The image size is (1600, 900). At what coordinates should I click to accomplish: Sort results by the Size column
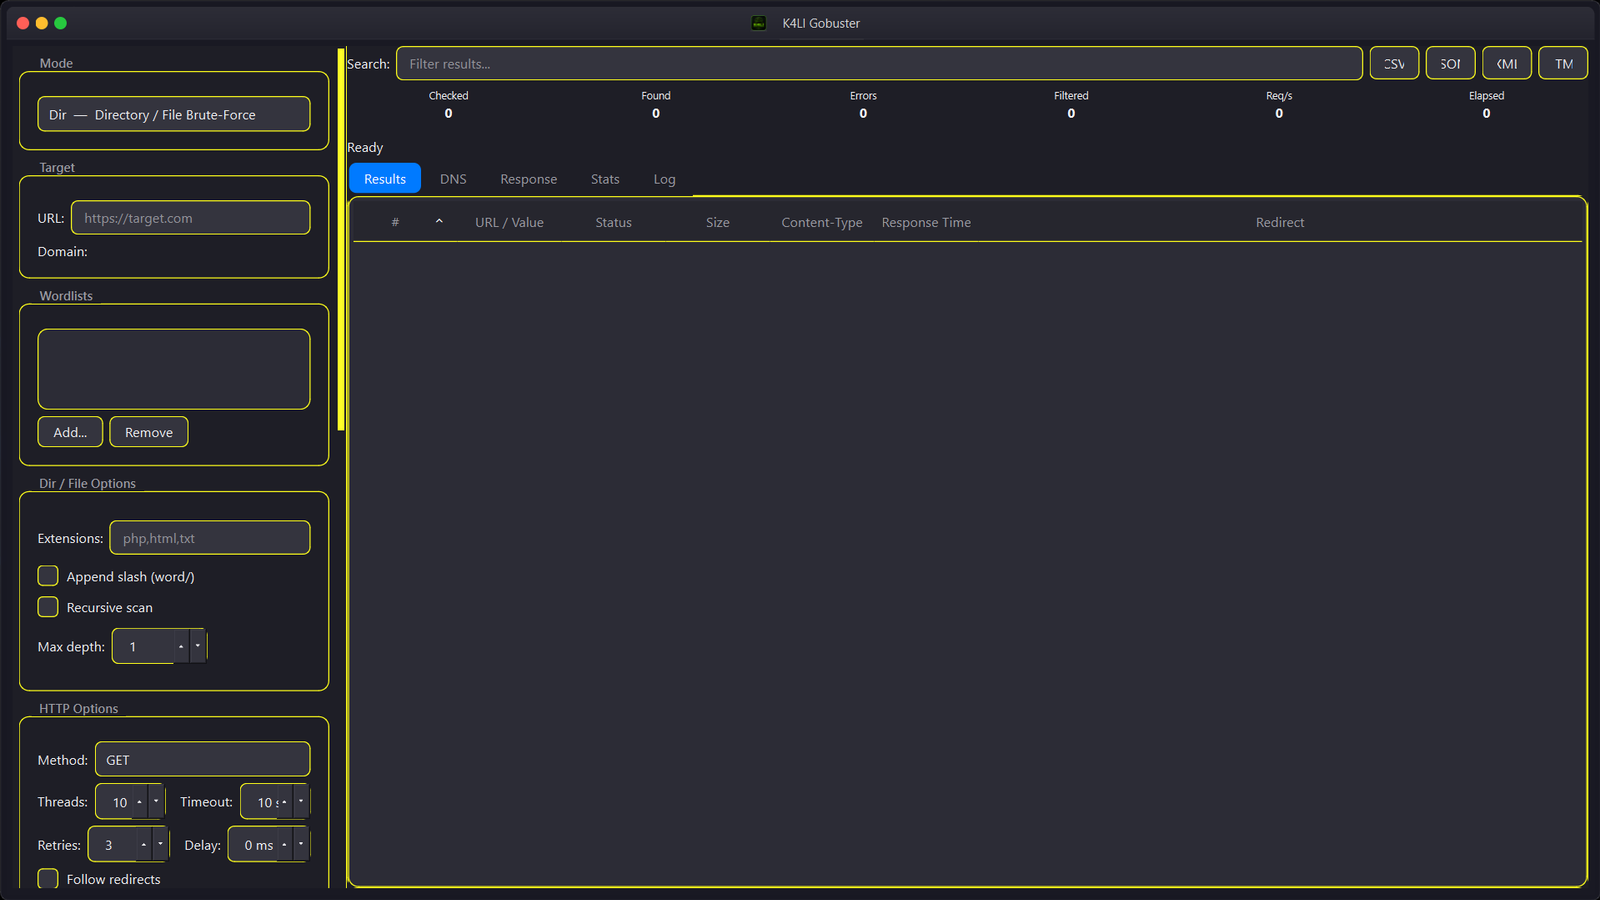pos(717,222)
